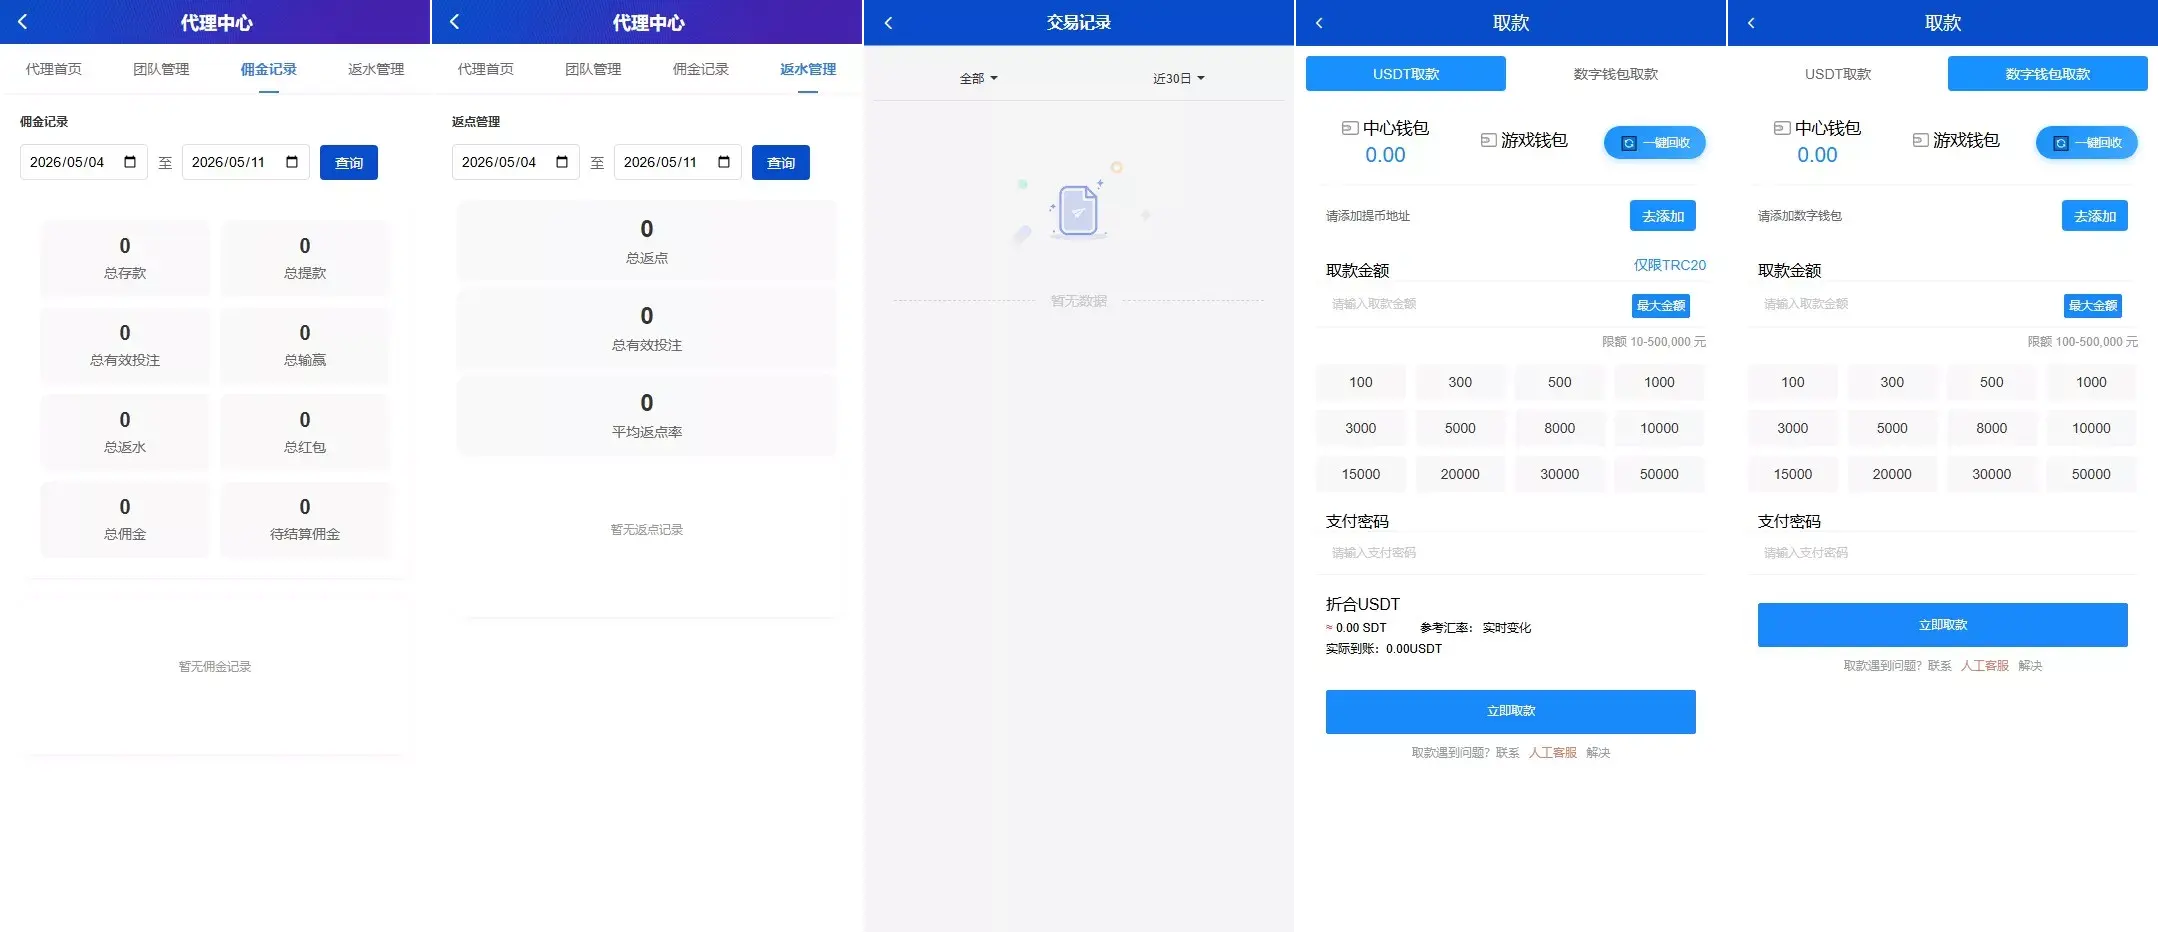Switch to USDT取款 from digital wallet screen

click(1838, 74)
